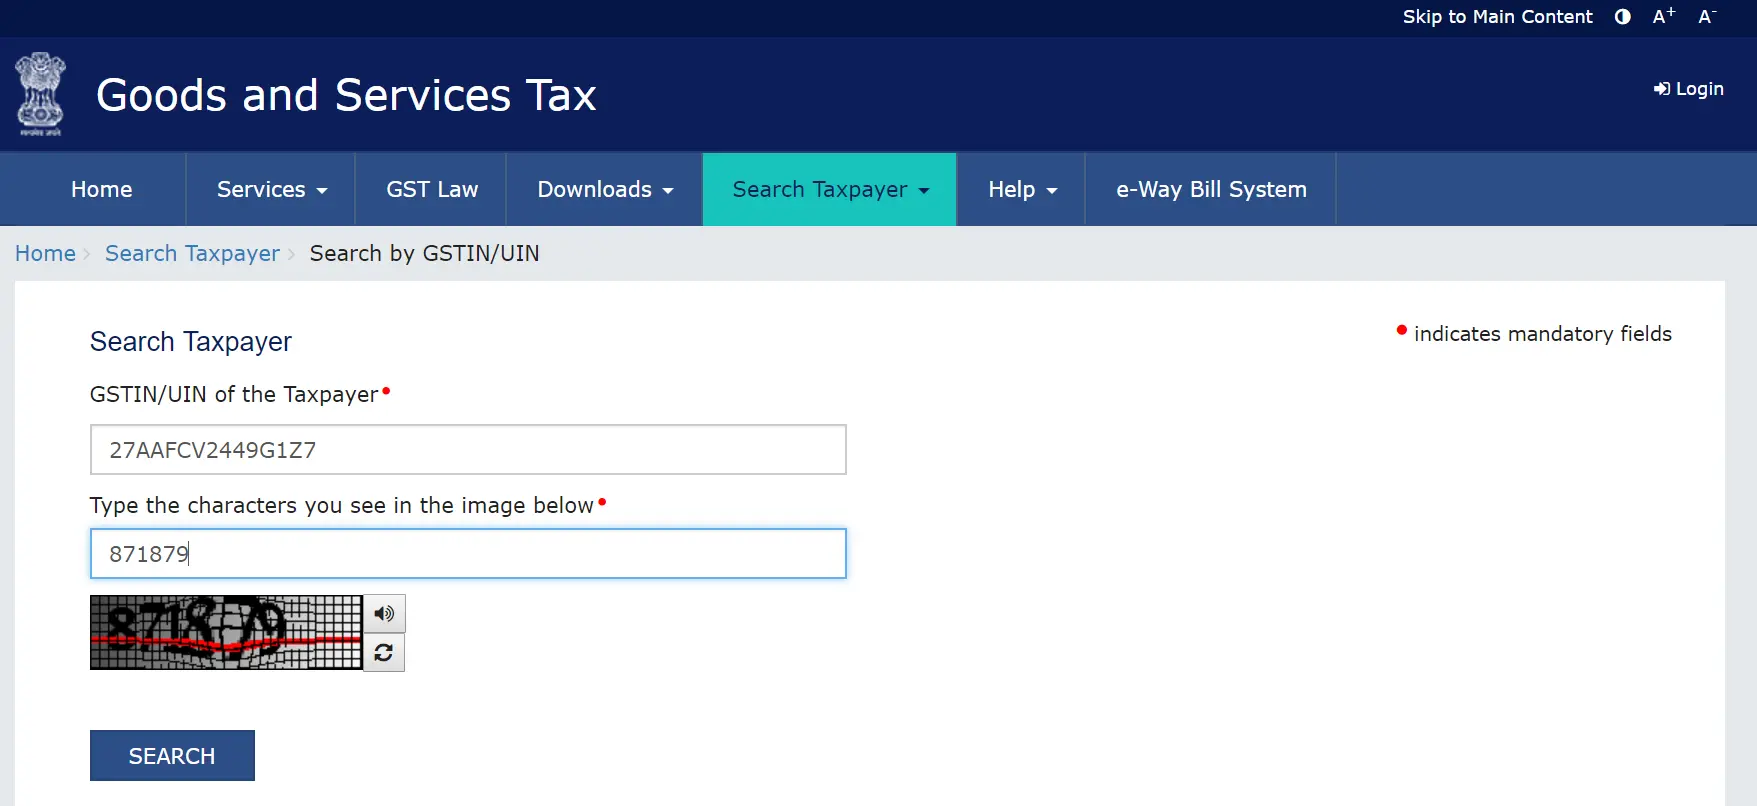Click the Home breadcrumb link

click(x=45, y=254)
